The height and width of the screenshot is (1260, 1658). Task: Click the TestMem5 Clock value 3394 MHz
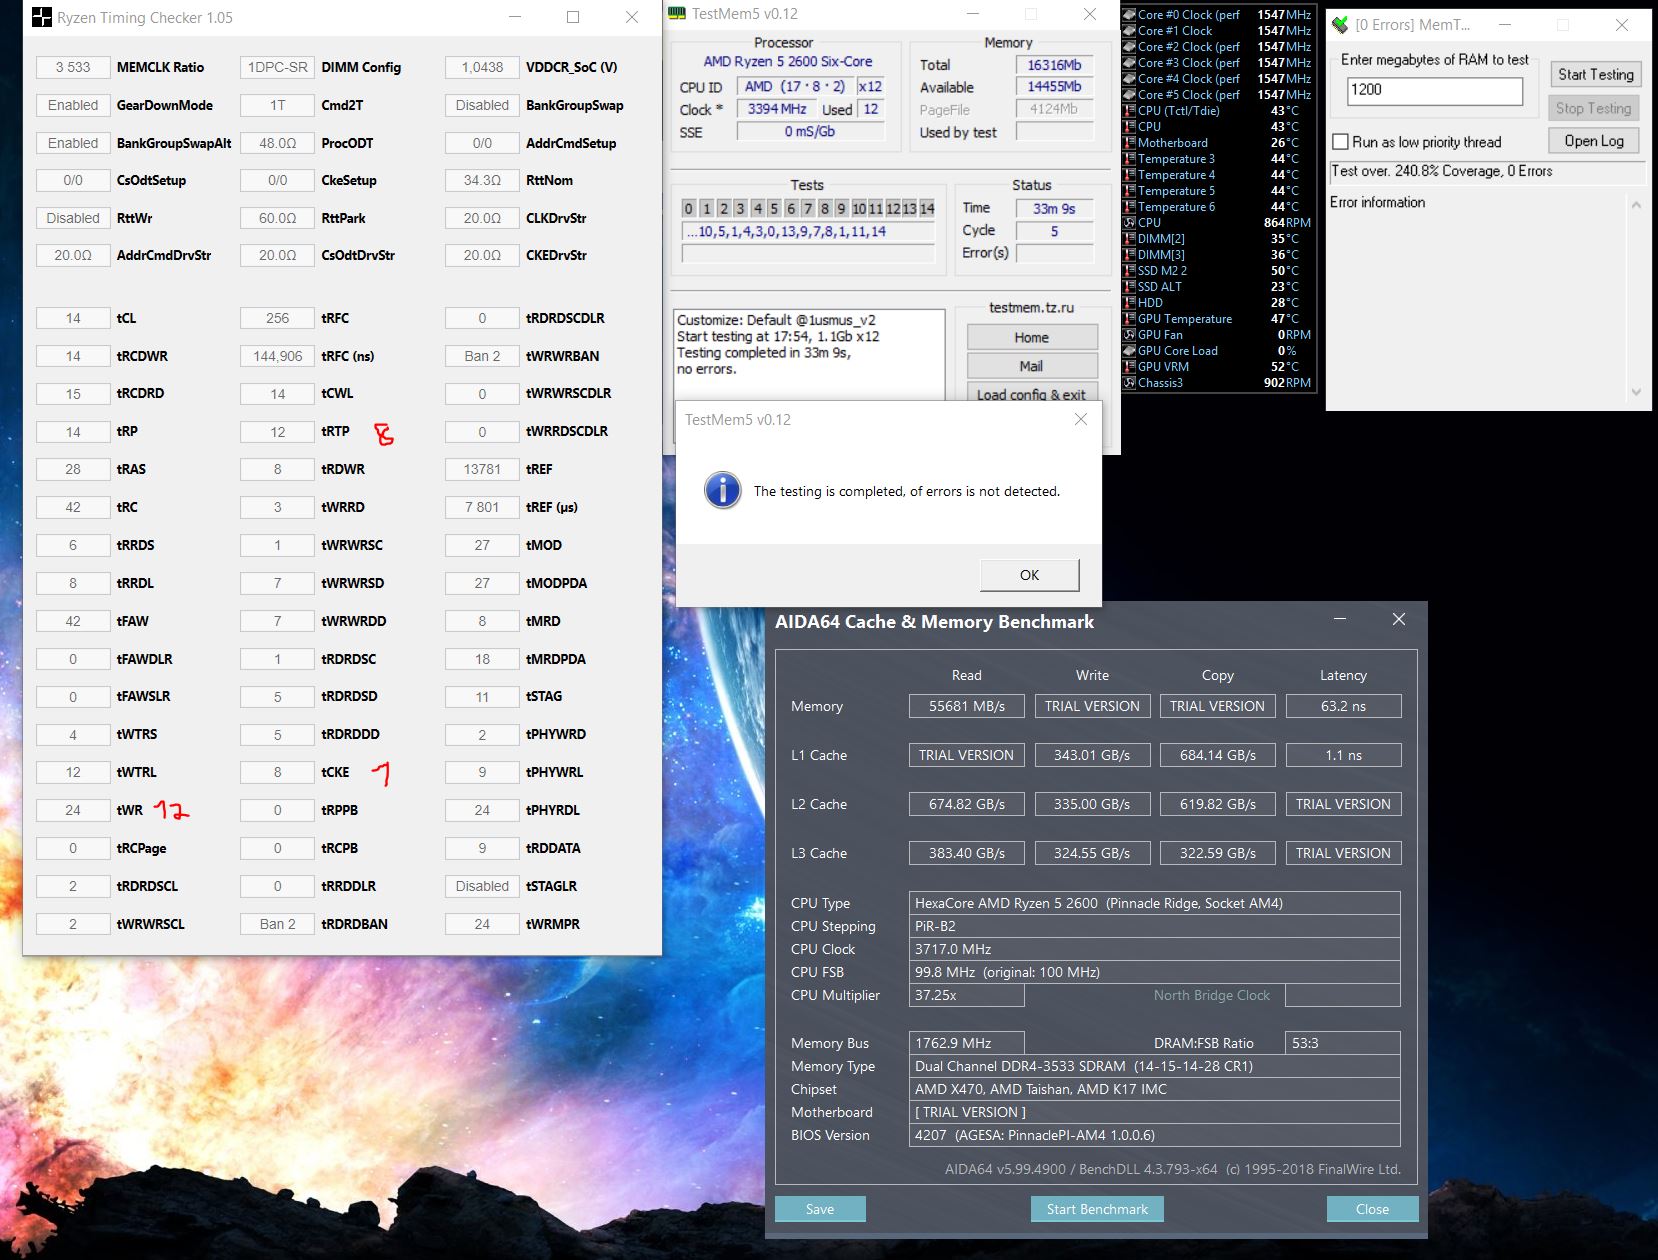pos(777,109)
